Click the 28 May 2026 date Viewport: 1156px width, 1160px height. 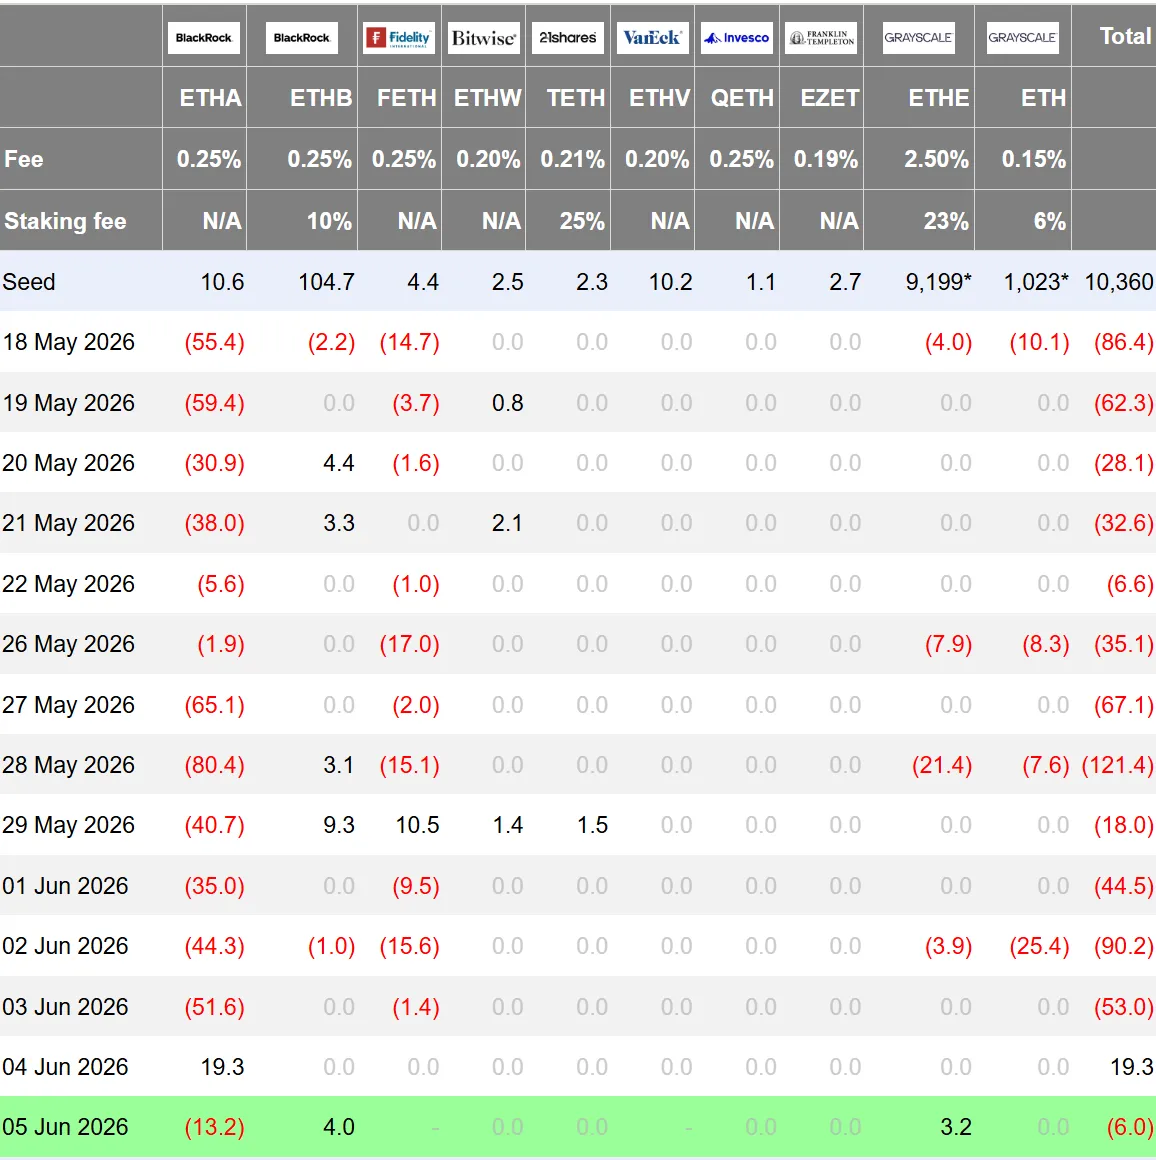pos(69,764)
